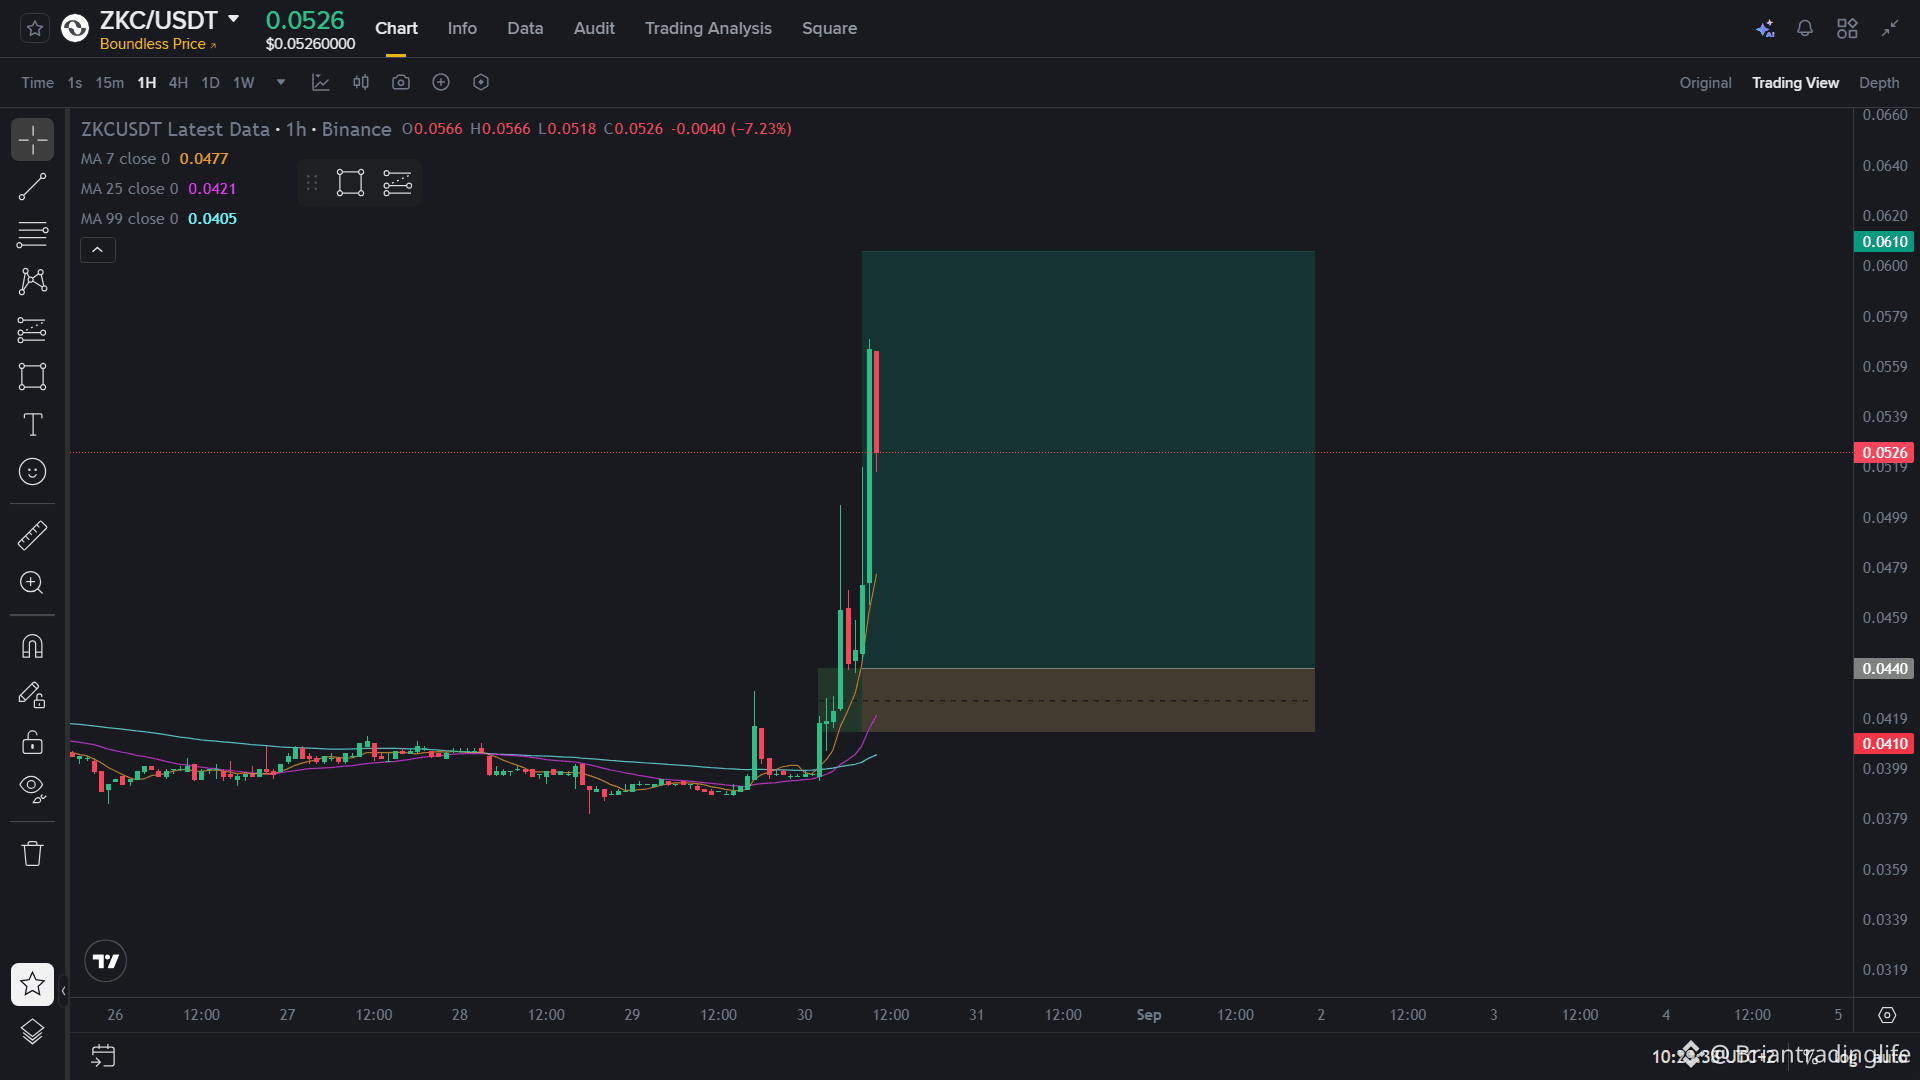
Task: Select the rectangle shape tool in sidebar
Action: 32,377
